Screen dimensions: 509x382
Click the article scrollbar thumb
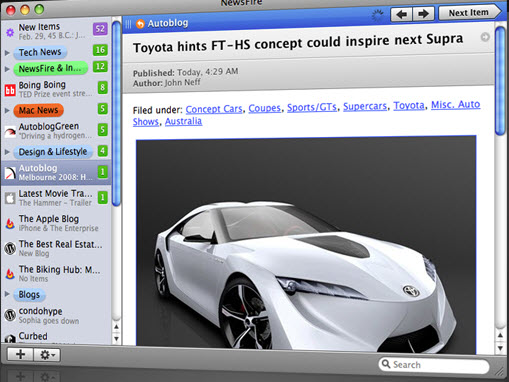(500, 81)
